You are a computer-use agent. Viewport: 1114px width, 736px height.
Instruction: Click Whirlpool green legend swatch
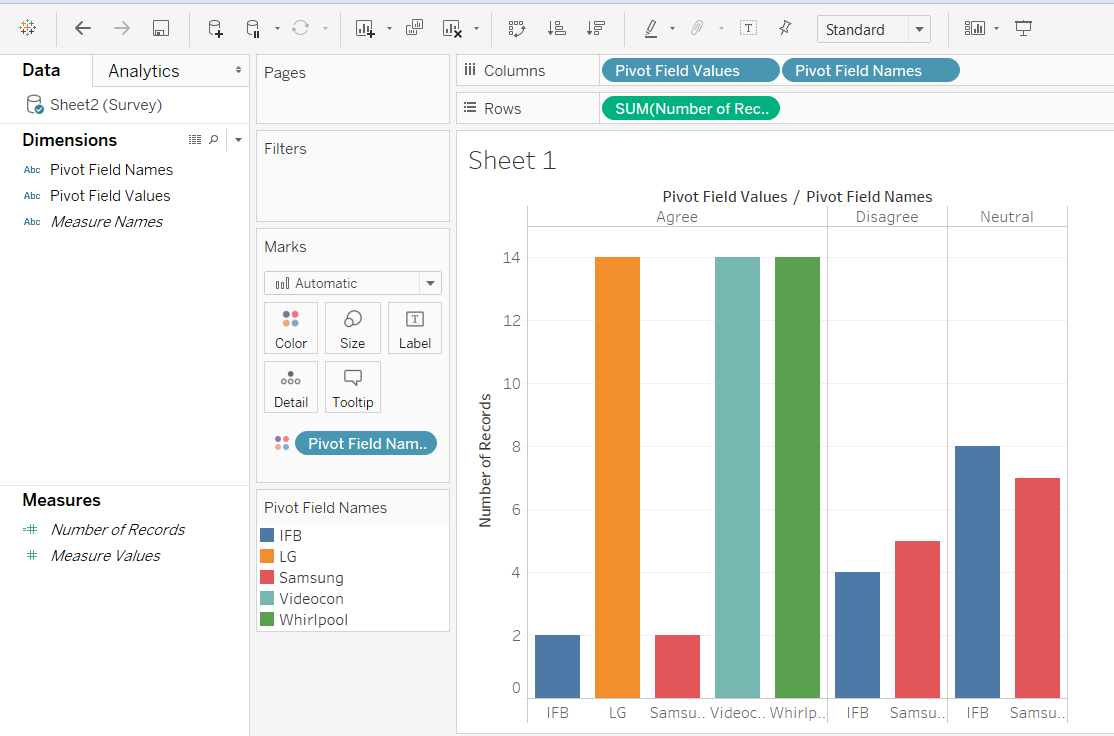(x=267, y=619)
